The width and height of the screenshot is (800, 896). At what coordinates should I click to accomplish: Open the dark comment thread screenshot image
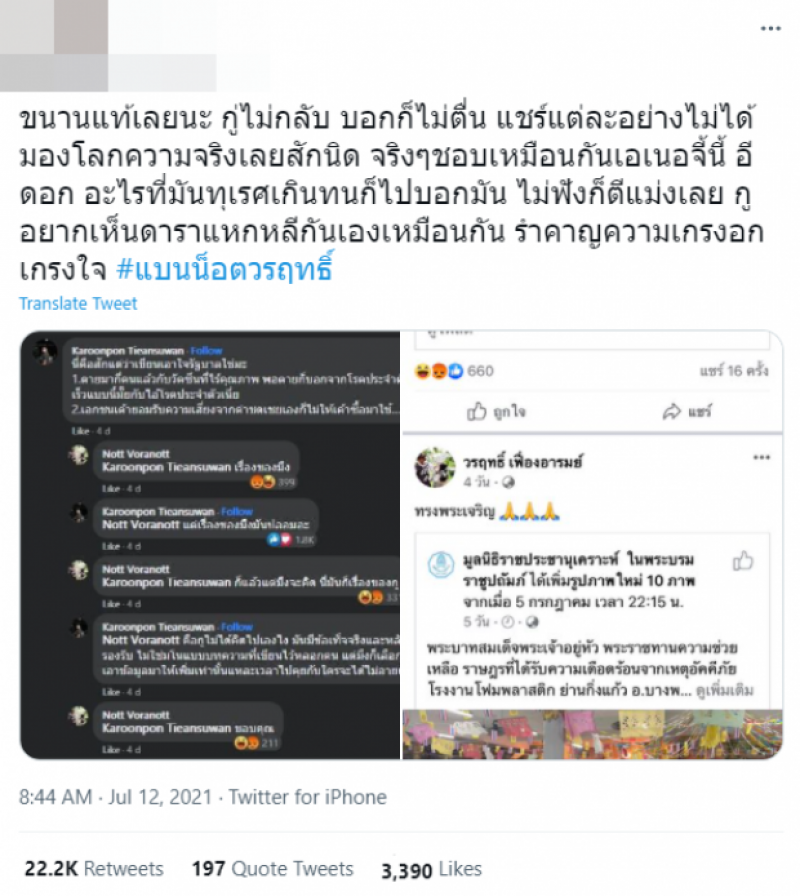click(210, 545)
